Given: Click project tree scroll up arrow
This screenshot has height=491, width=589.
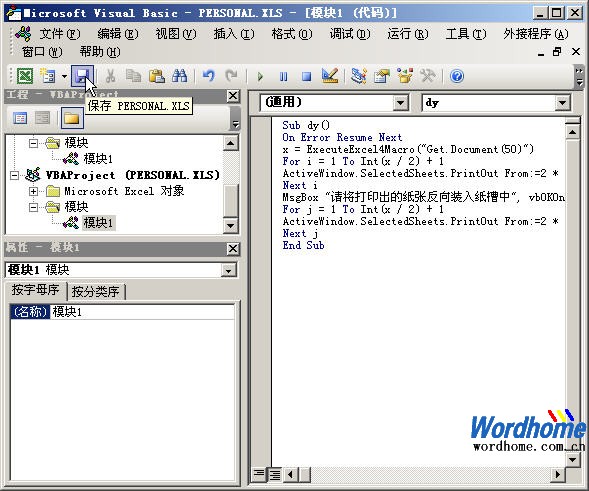Looking at the screenshot, I should 230,143.
